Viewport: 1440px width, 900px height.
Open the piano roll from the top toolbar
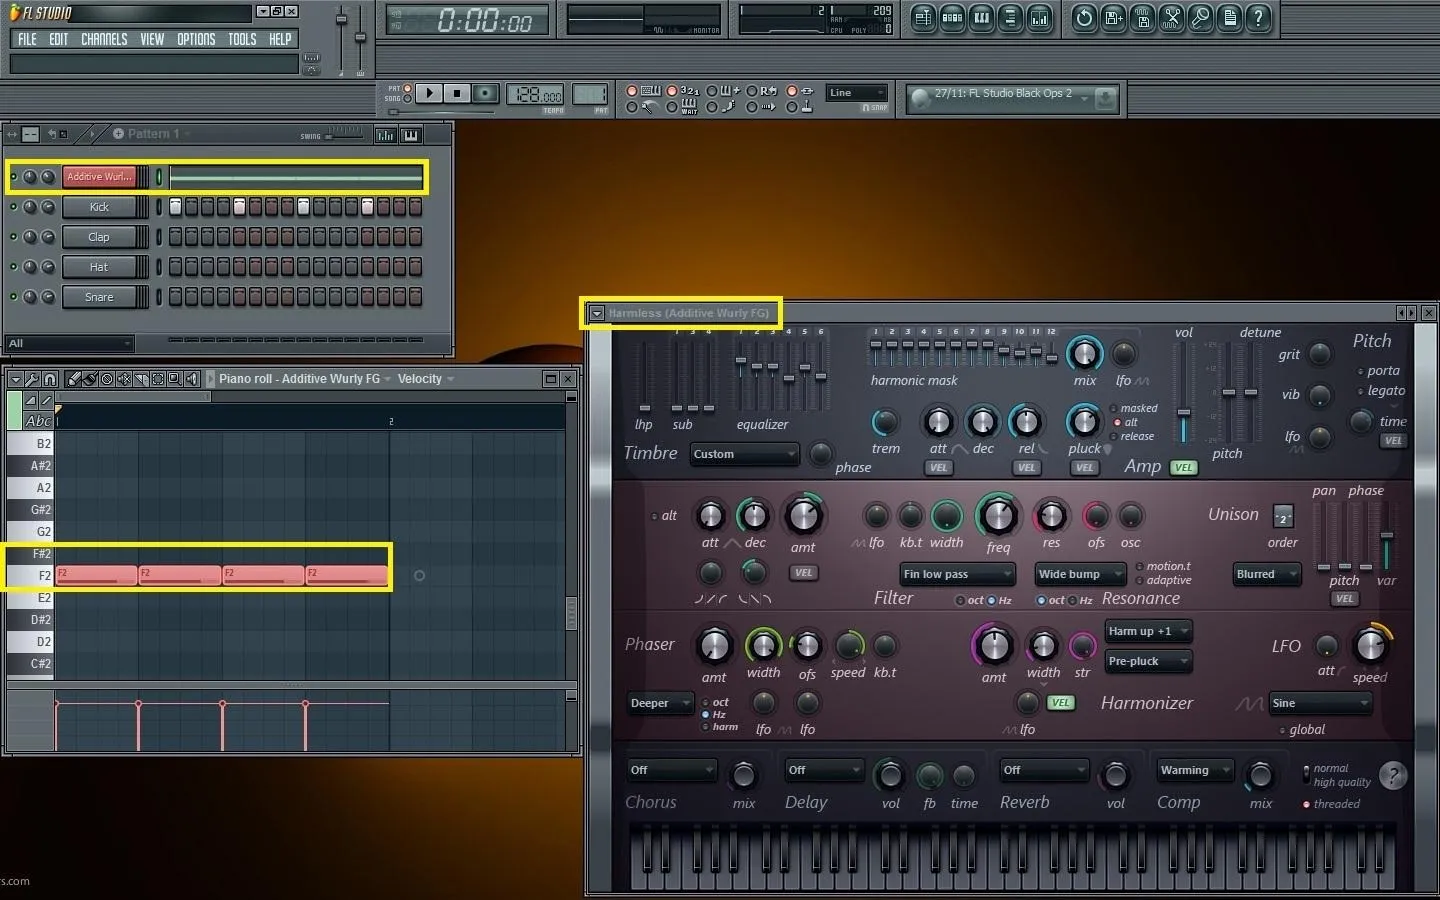[981, 18]
